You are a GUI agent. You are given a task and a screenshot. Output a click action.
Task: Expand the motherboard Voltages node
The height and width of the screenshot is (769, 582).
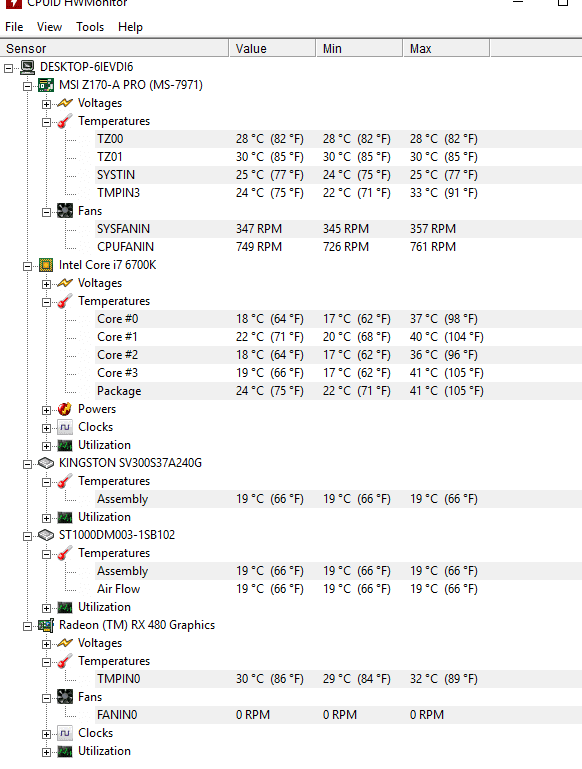(46, 104)
